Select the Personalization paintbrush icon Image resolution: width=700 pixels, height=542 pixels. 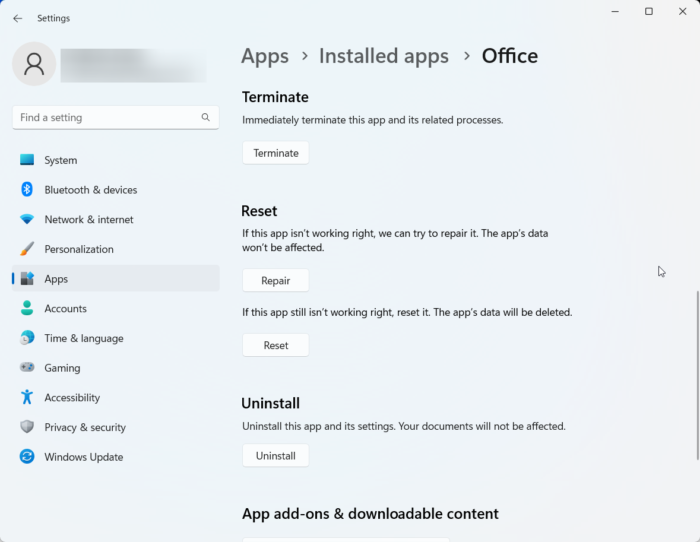pyautogui.click(x=27, y=249)
